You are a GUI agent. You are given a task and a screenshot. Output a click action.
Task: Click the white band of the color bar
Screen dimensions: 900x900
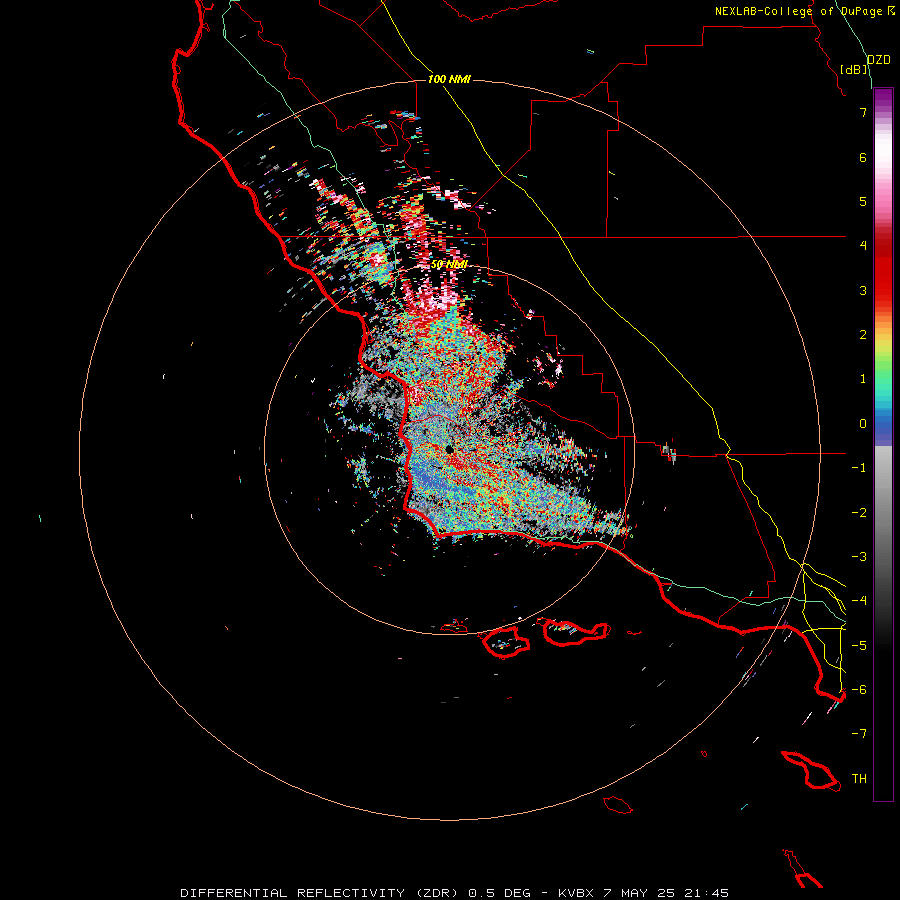coord(883,150)
